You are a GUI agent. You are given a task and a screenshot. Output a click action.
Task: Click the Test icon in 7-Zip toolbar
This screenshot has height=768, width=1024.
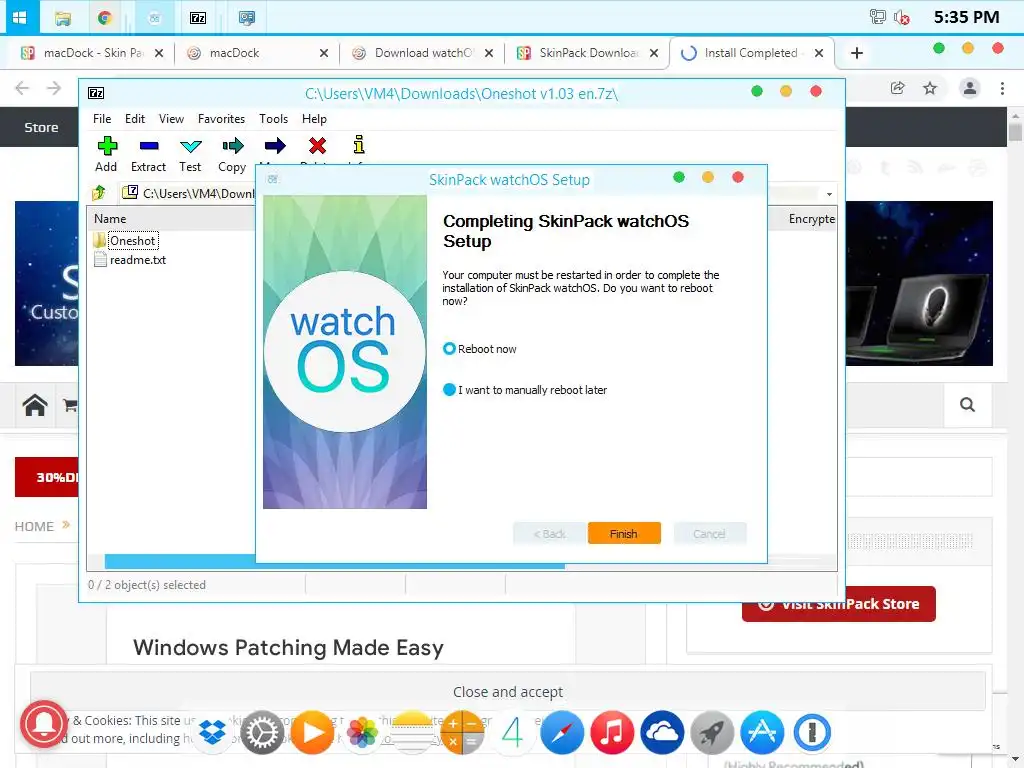click(191, 146)
